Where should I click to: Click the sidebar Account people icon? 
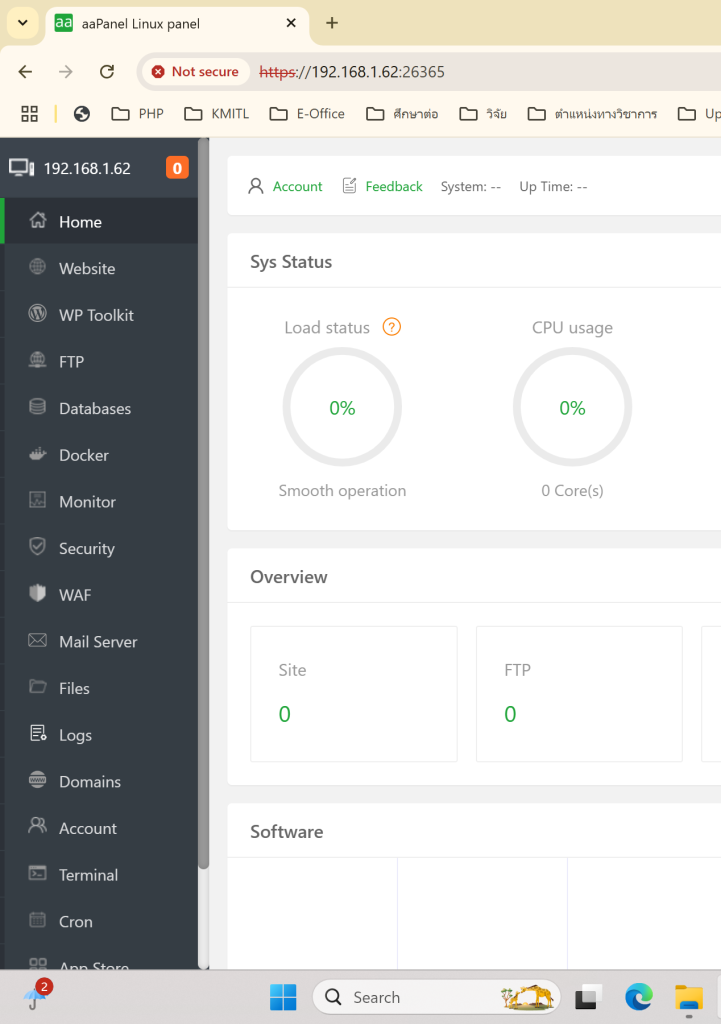coord(38,827)
